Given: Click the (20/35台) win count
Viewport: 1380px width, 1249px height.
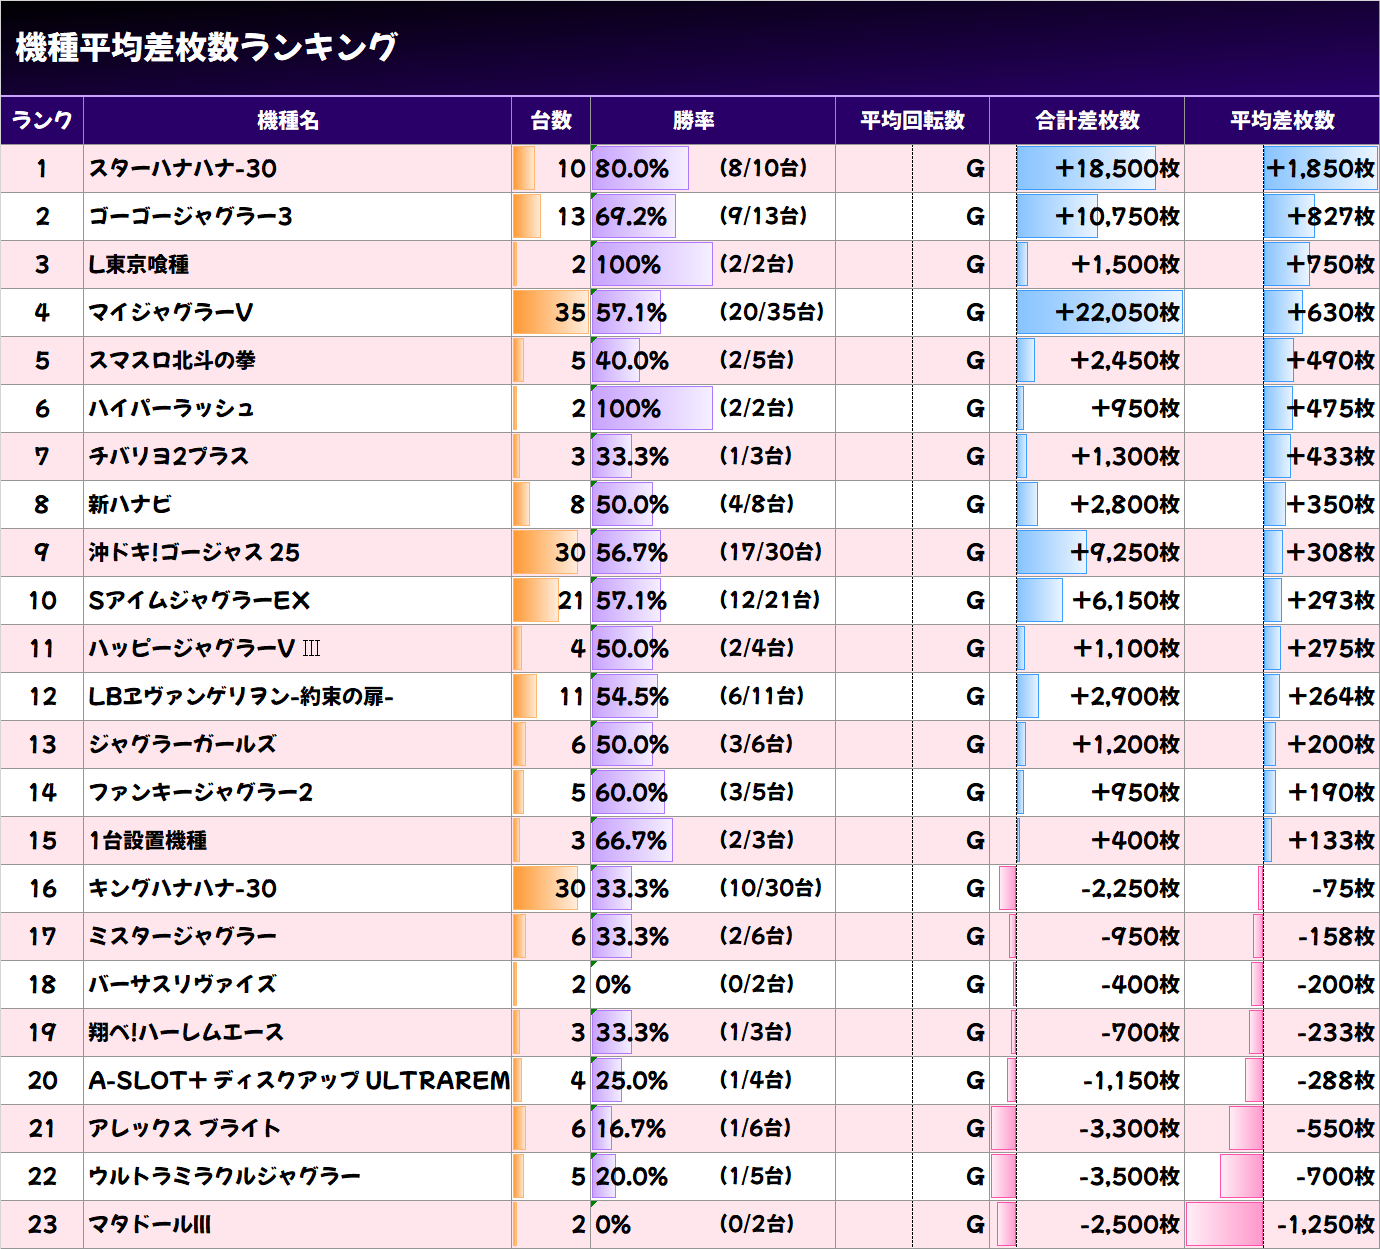Looking at the screenshot, I should click(x=772, y=312).
